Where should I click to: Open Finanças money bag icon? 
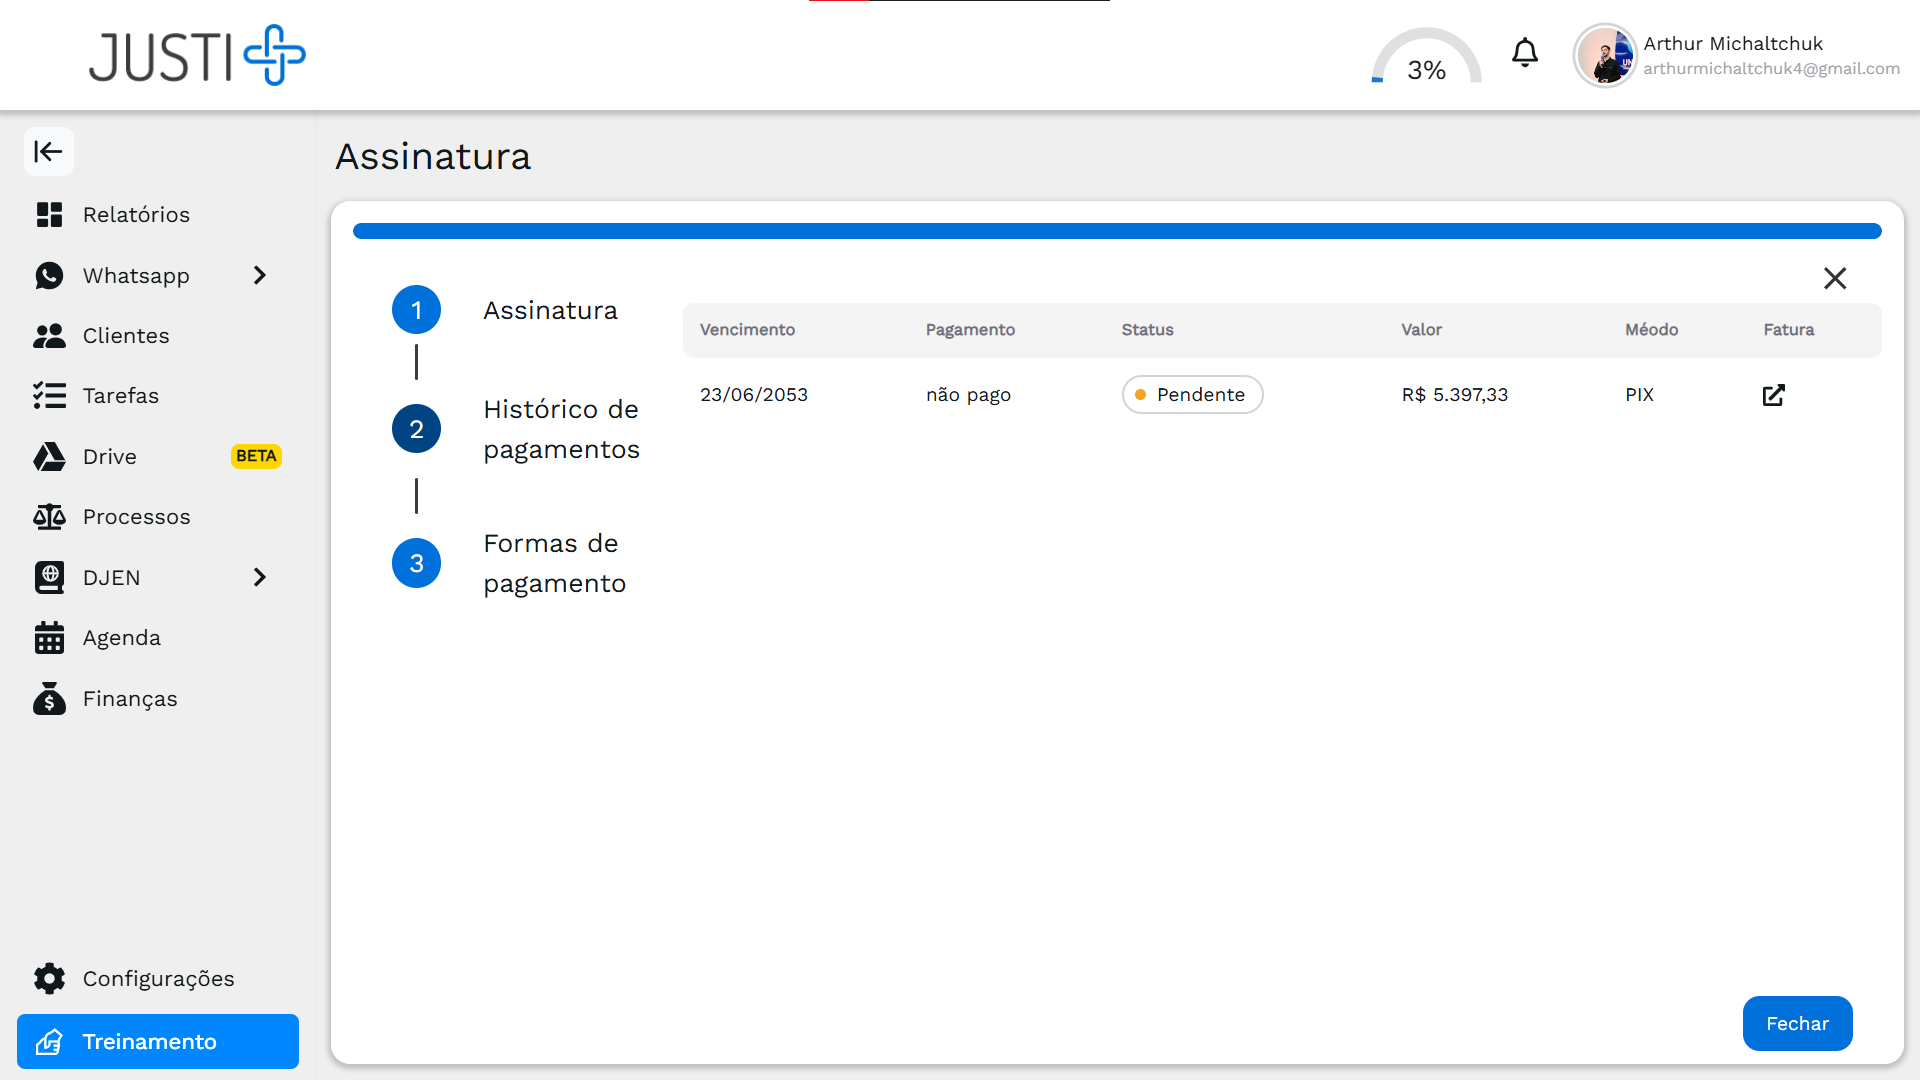tap(49, 699)
